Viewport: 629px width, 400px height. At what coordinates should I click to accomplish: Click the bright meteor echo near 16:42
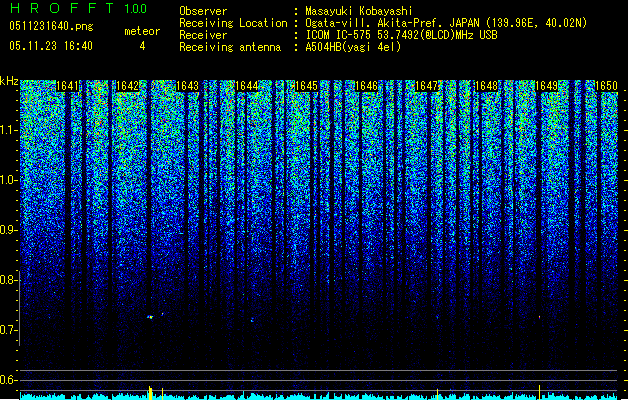tap(150, 317)
